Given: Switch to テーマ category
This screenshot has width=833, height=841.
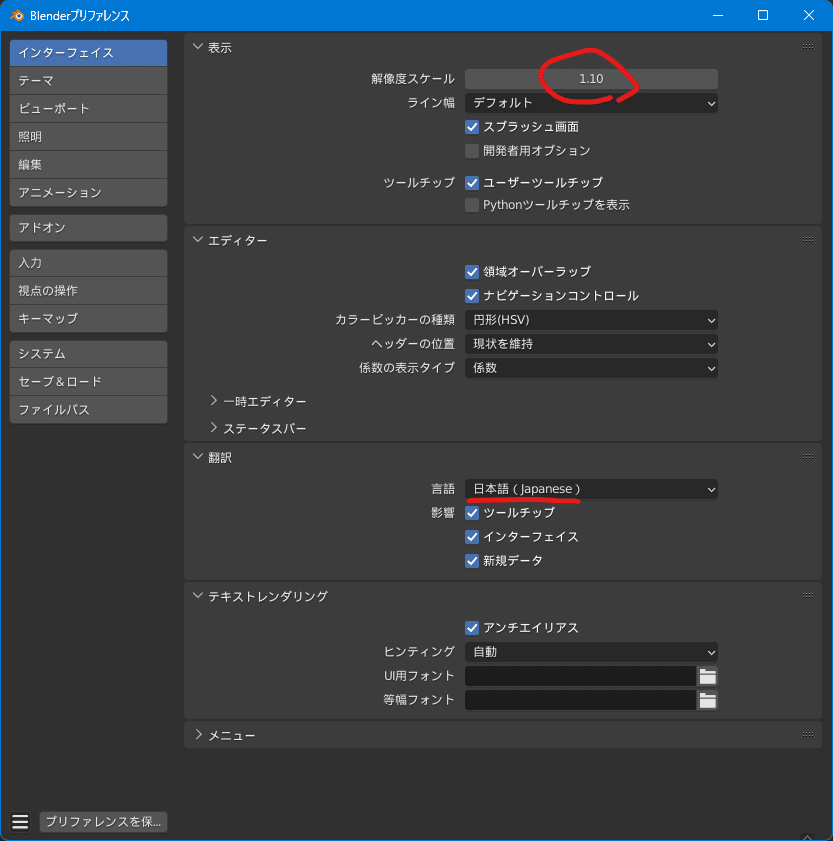Looking at the screenshot, I should point(89,81).
